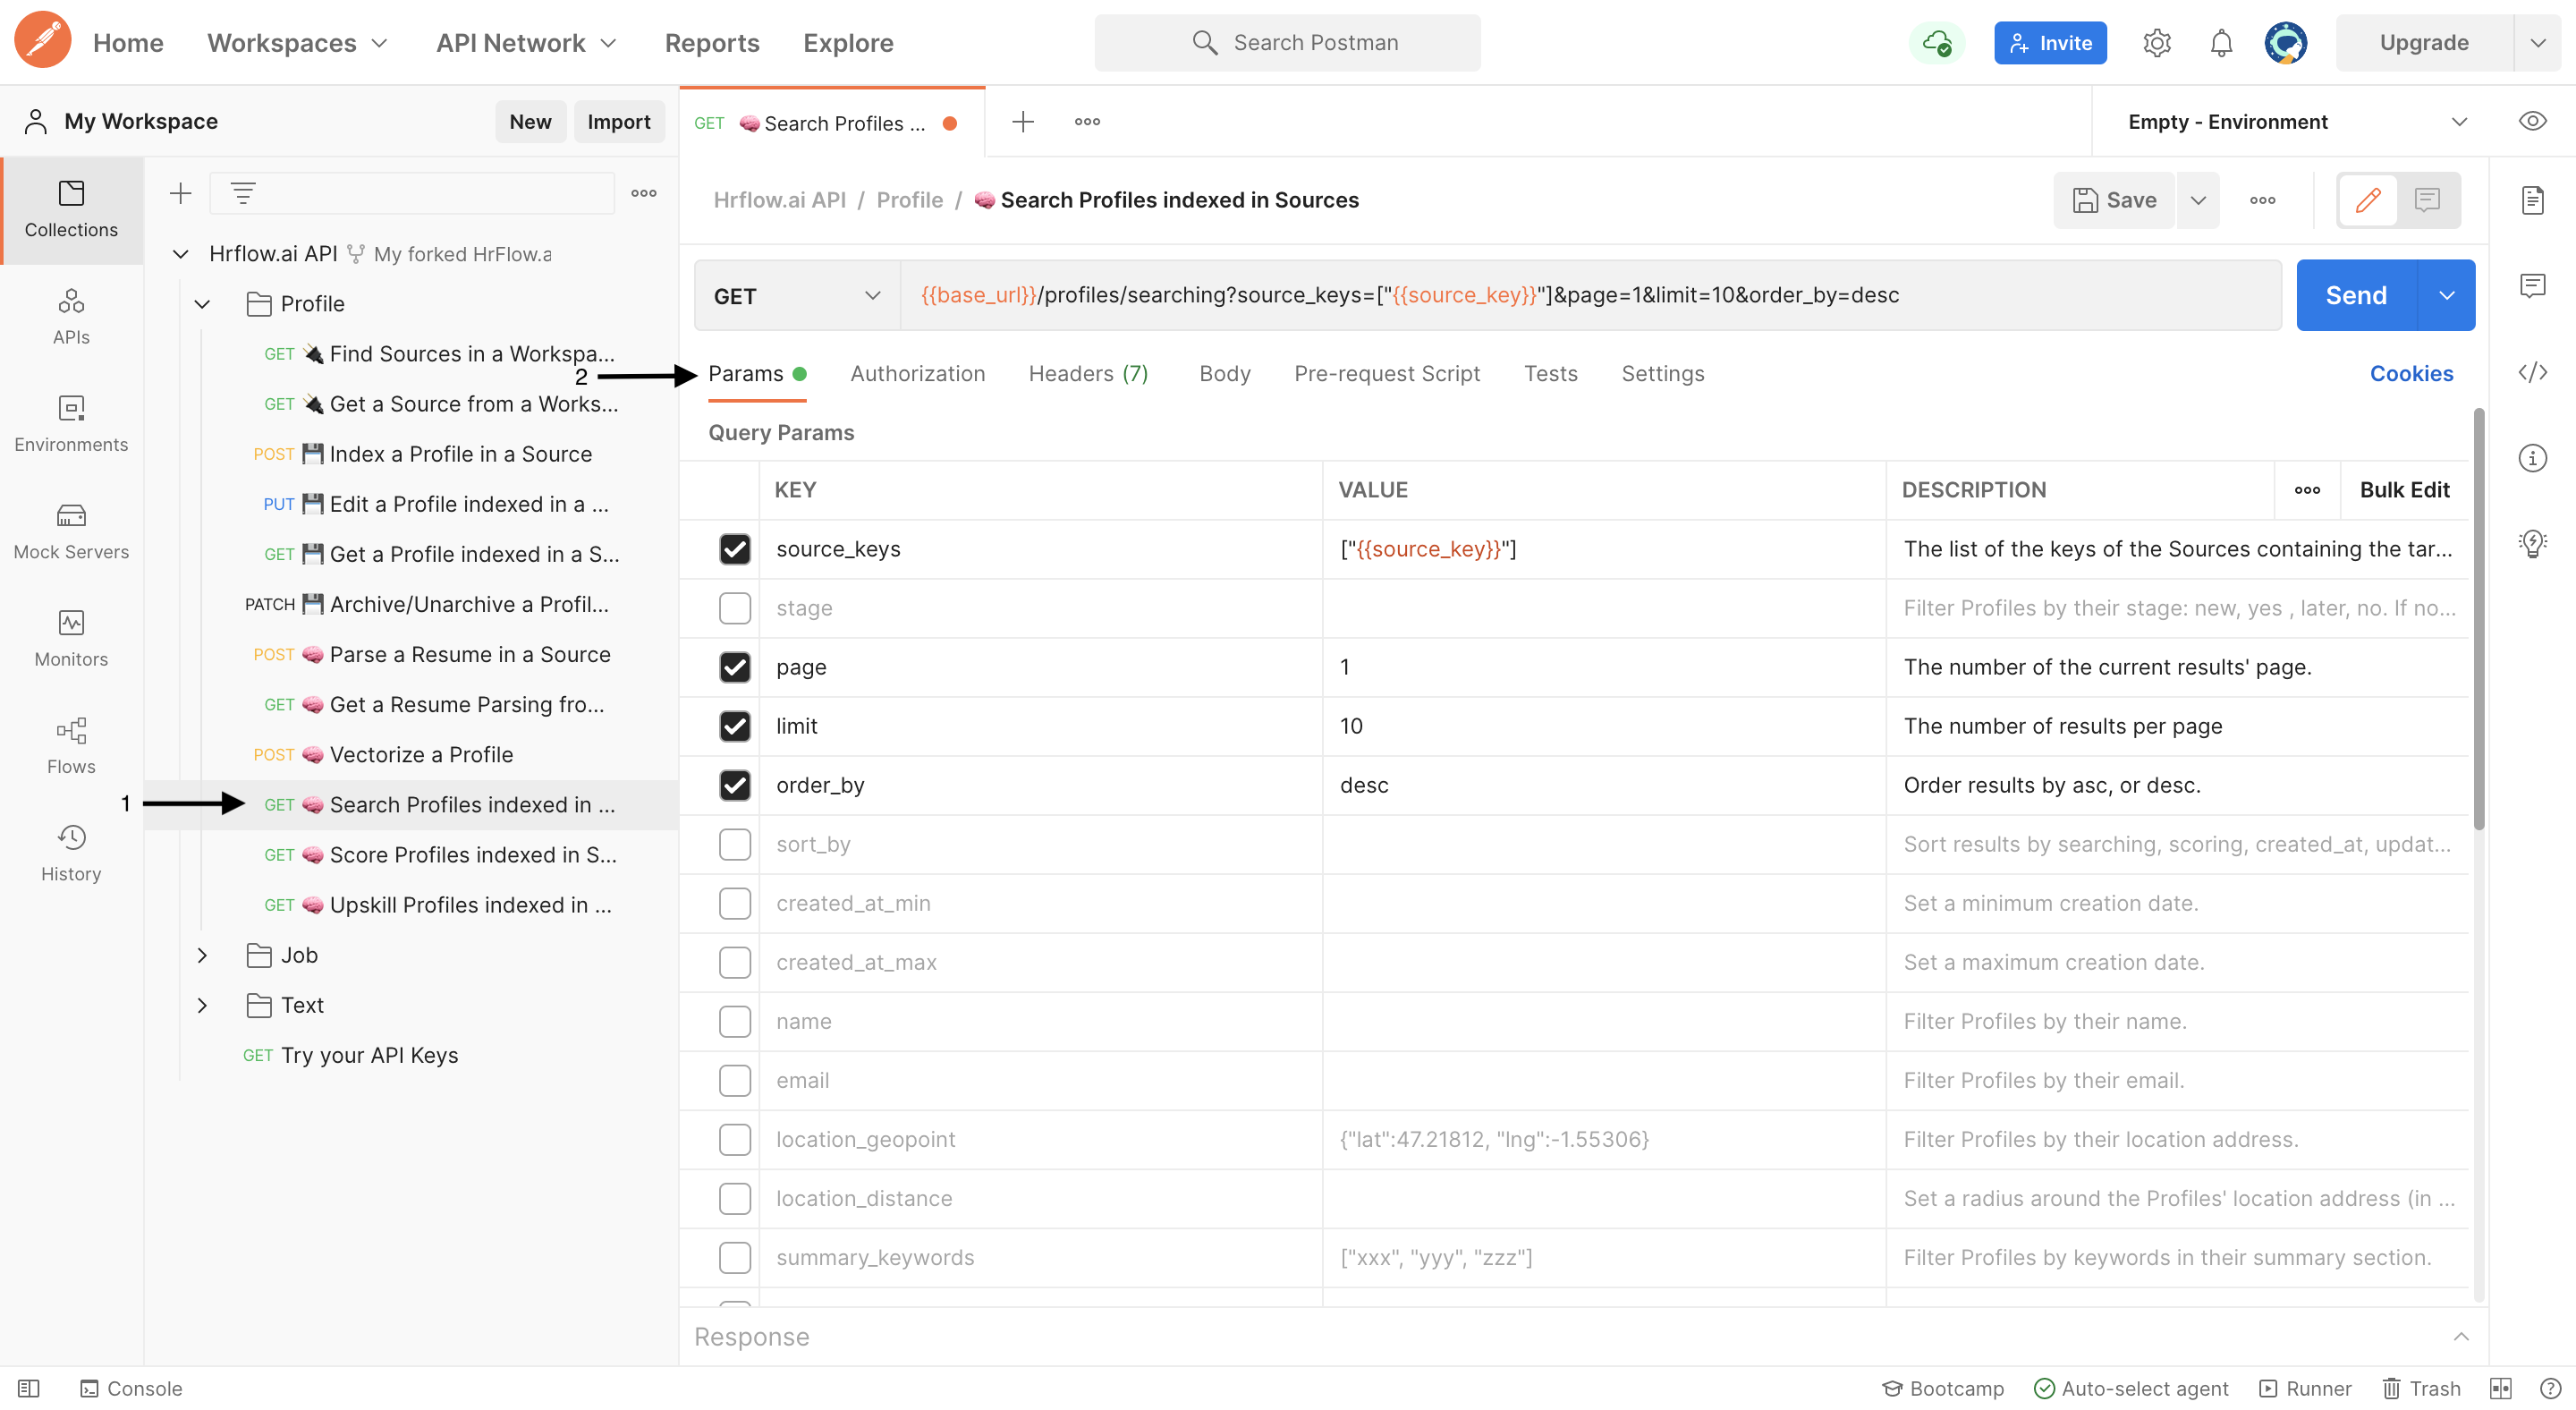The image size is (2576, 1410).
Task: Uncheck the order_by parameter
Action: pos(734,785)
